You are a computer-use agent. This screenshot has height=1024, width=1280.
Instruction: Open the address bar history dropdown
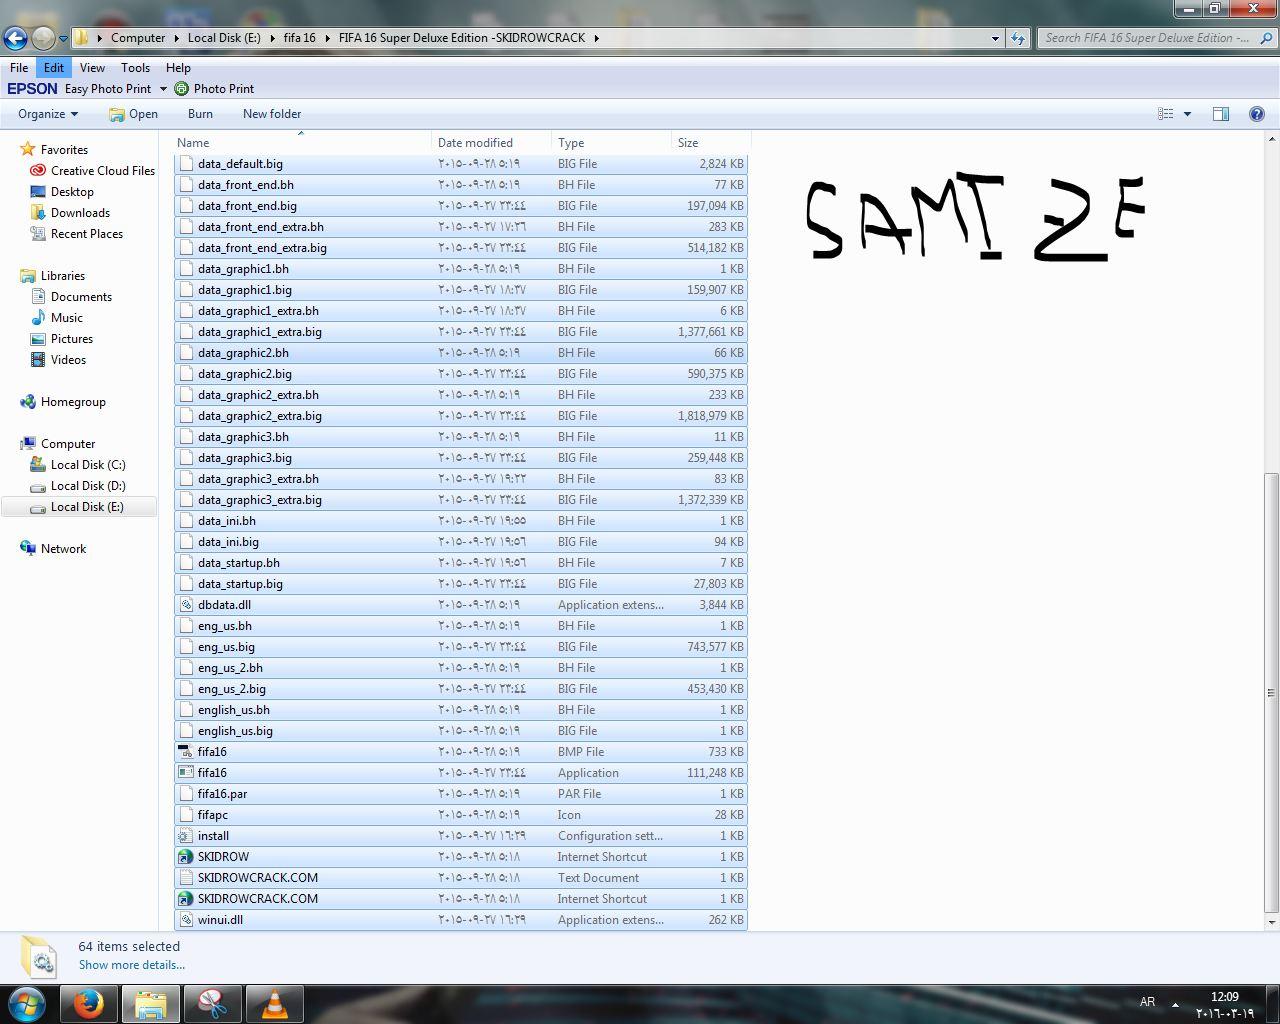tap(995, 38)
